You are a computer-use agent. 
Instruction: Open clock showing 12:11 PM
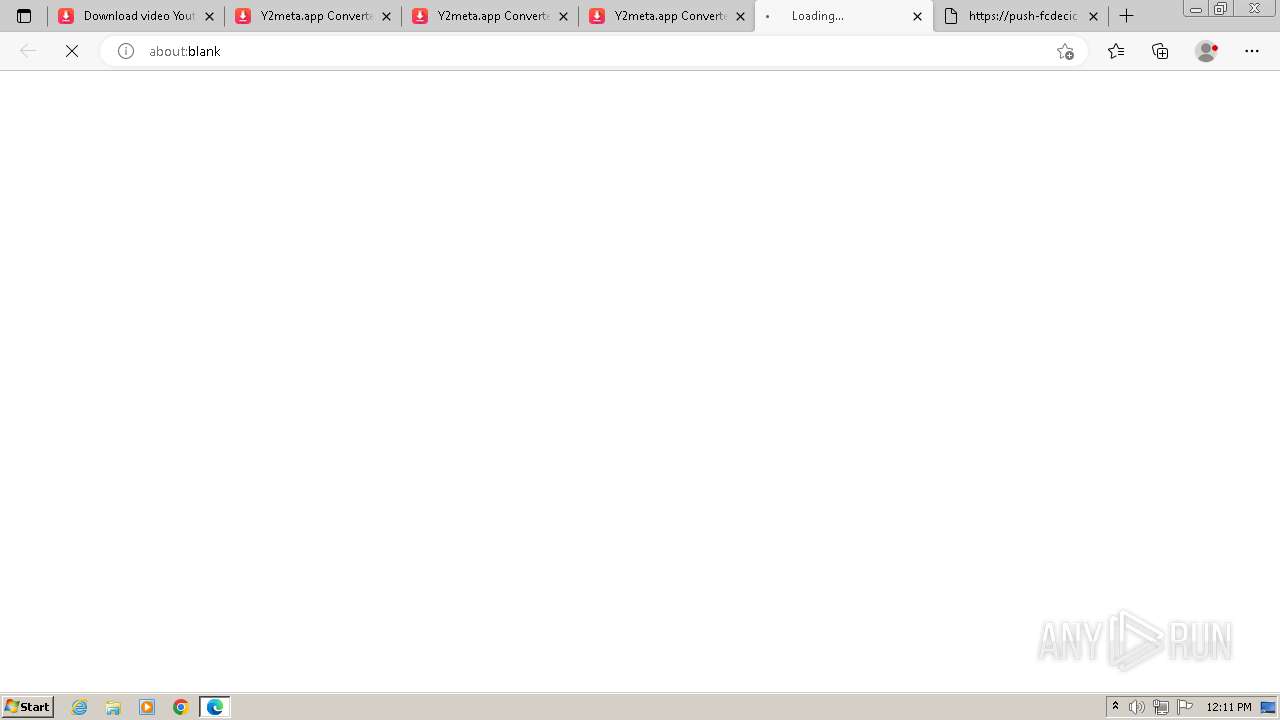point(1229,707)
